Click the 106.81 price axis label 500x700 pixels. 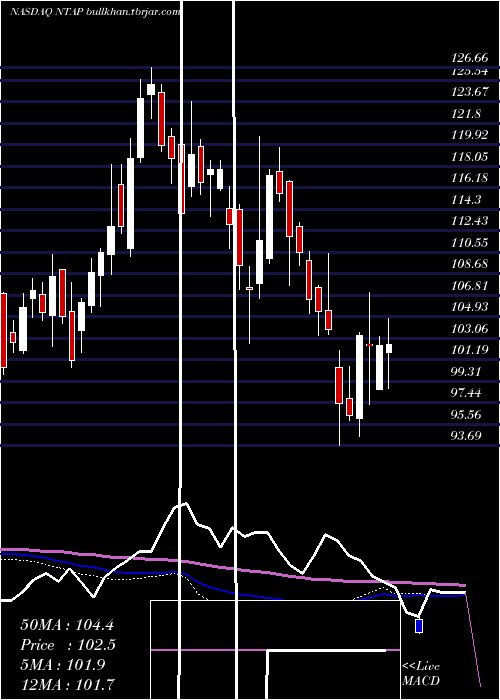[x=470, y=286]
